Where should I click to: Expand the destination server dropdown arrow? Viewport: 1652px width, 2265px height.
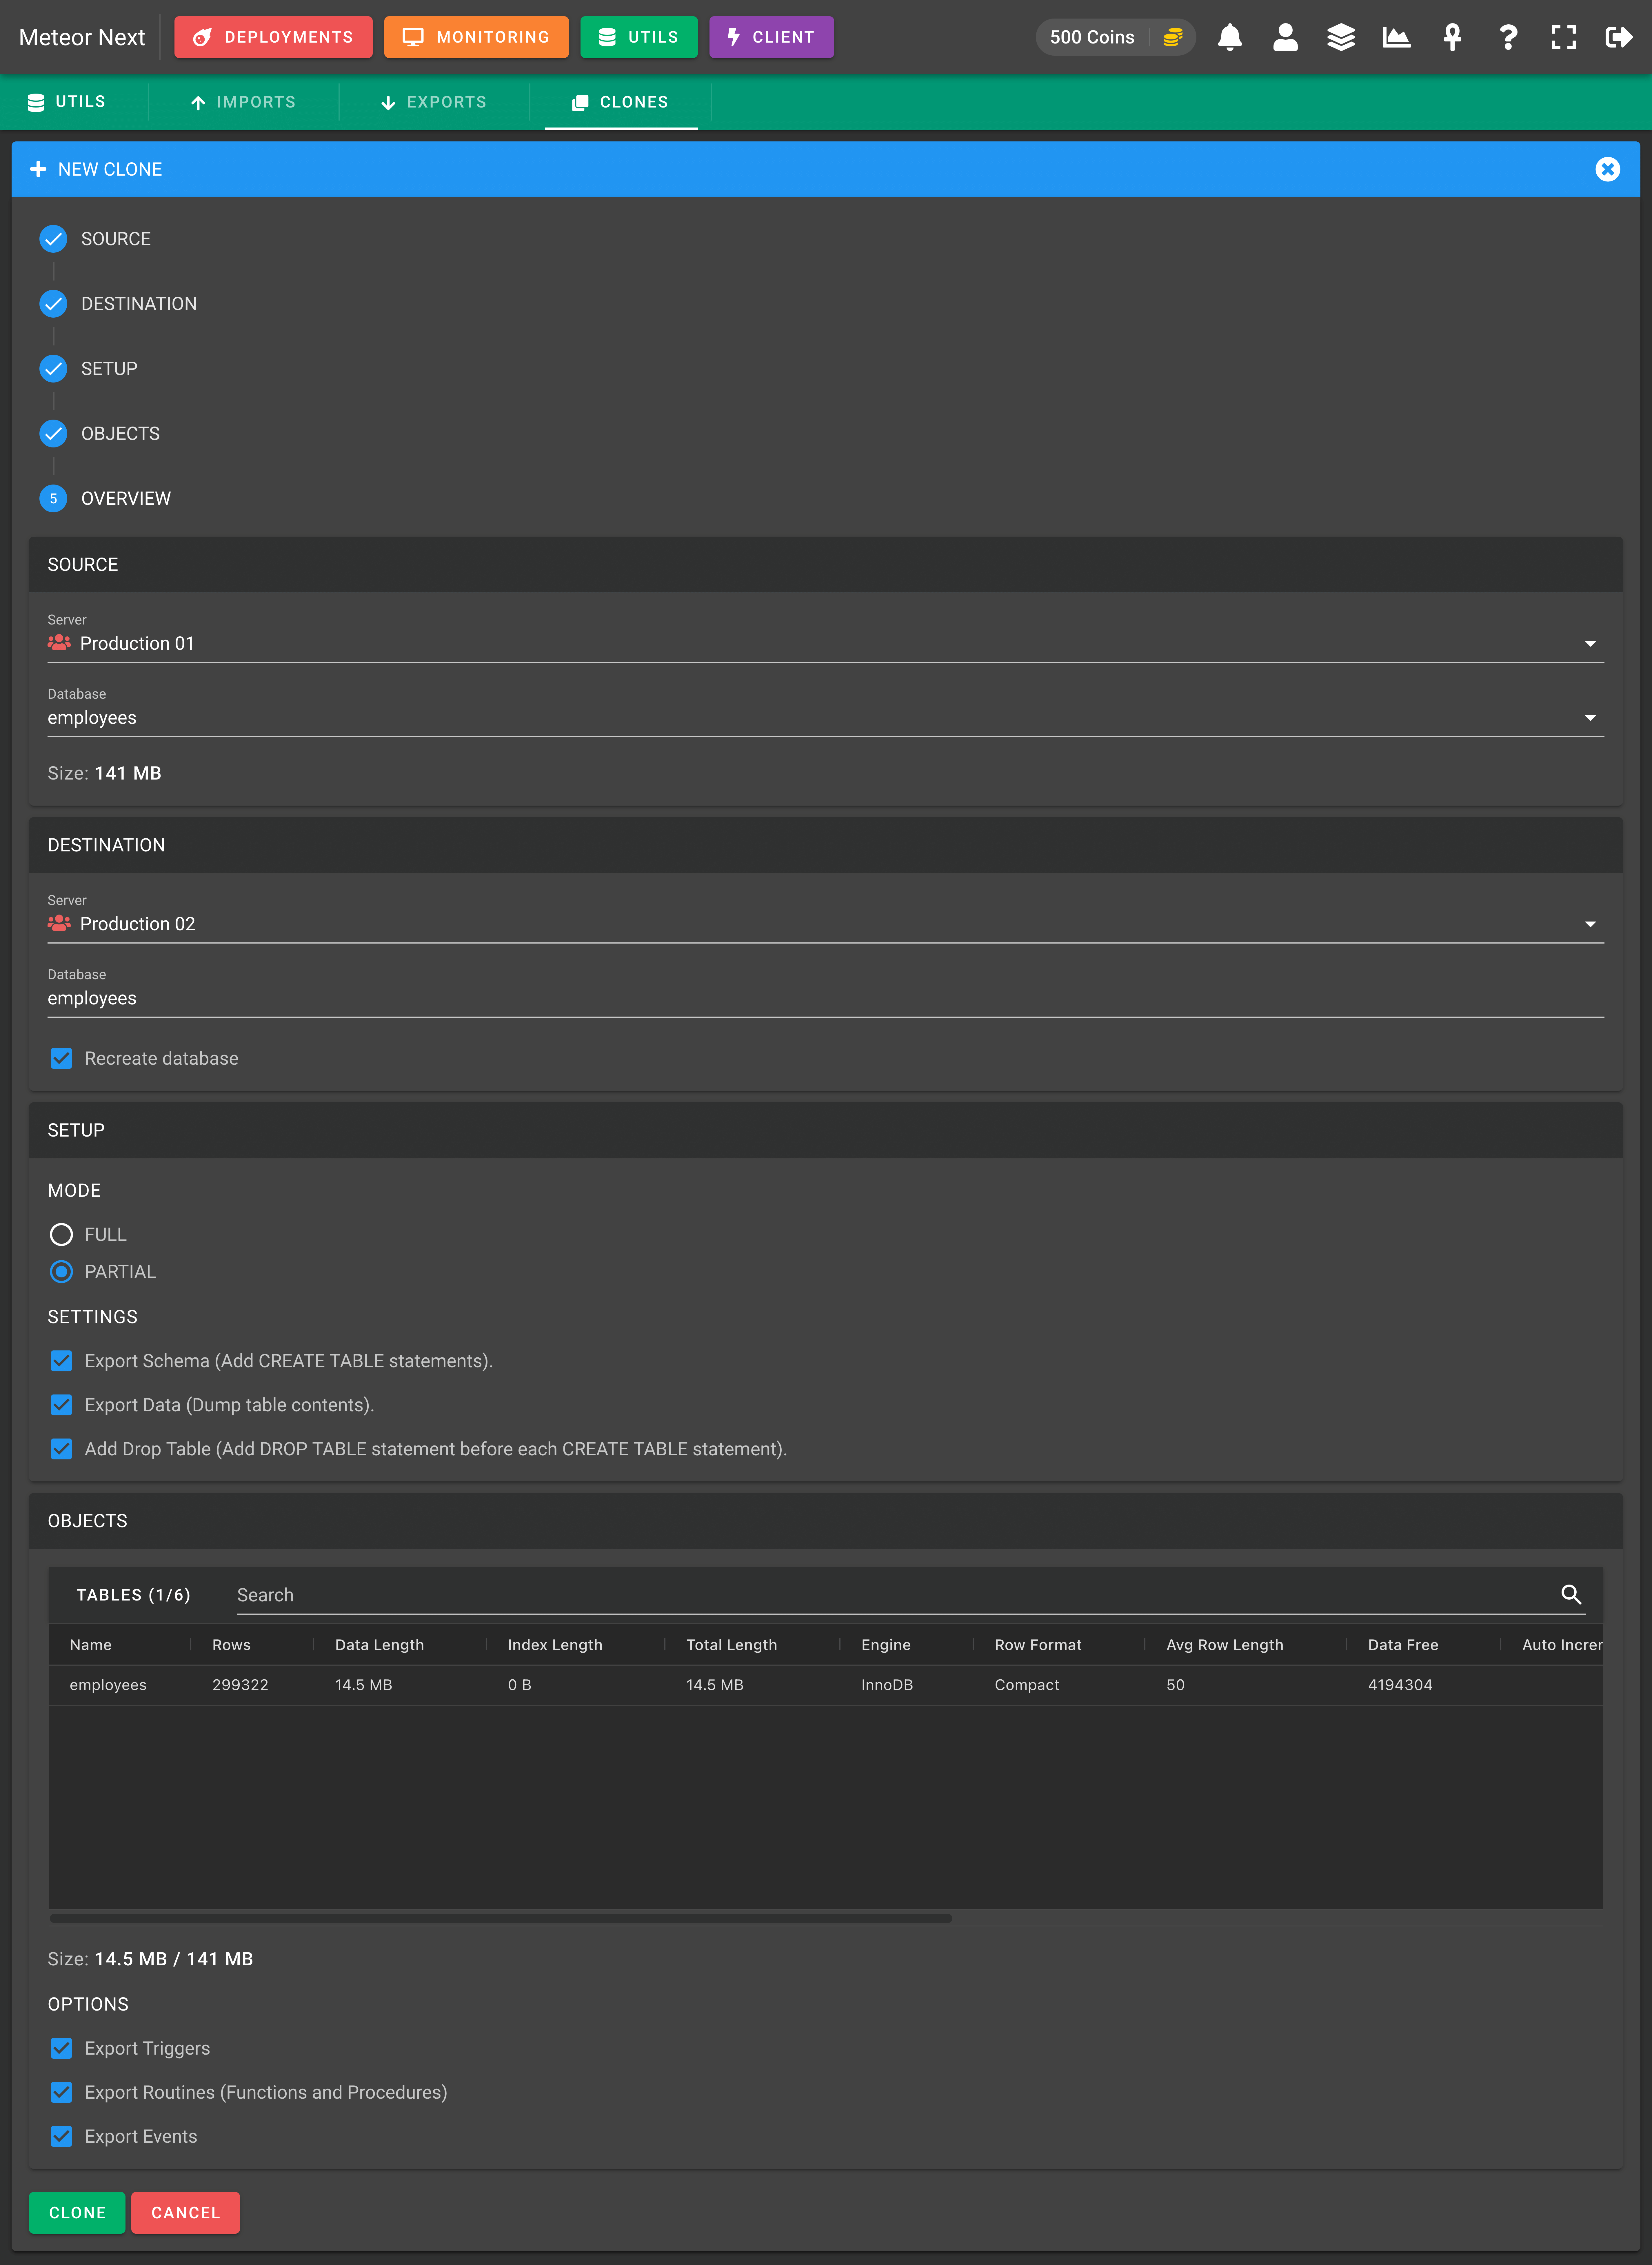tap(1590, 924)
